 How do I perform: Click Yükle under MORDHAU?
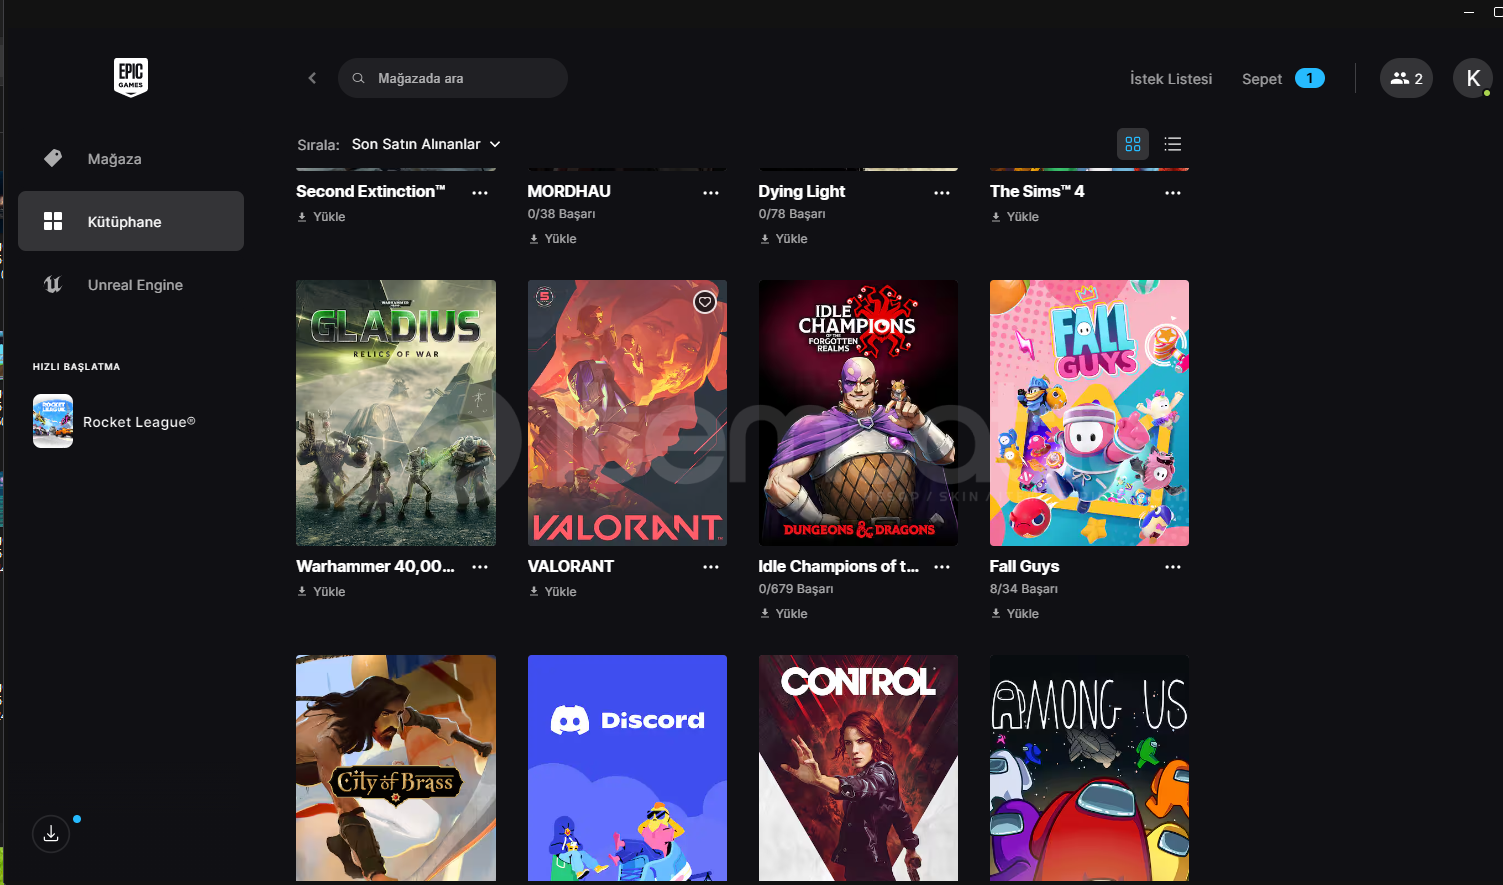(x=552, y=239)
